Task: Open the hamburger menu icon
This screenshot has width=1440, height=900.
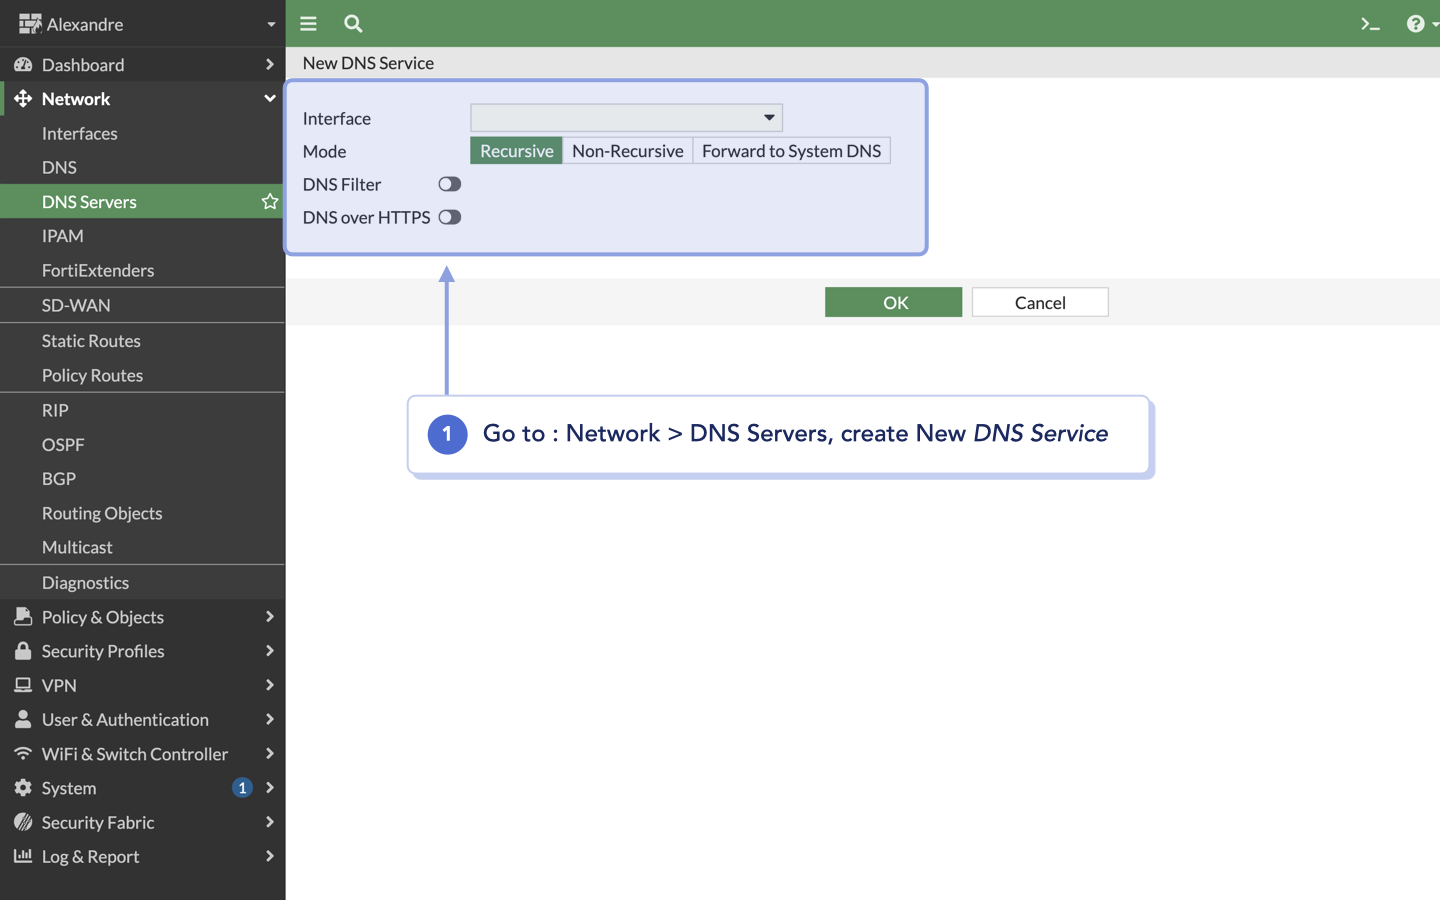Action: (x=308, y=22)
